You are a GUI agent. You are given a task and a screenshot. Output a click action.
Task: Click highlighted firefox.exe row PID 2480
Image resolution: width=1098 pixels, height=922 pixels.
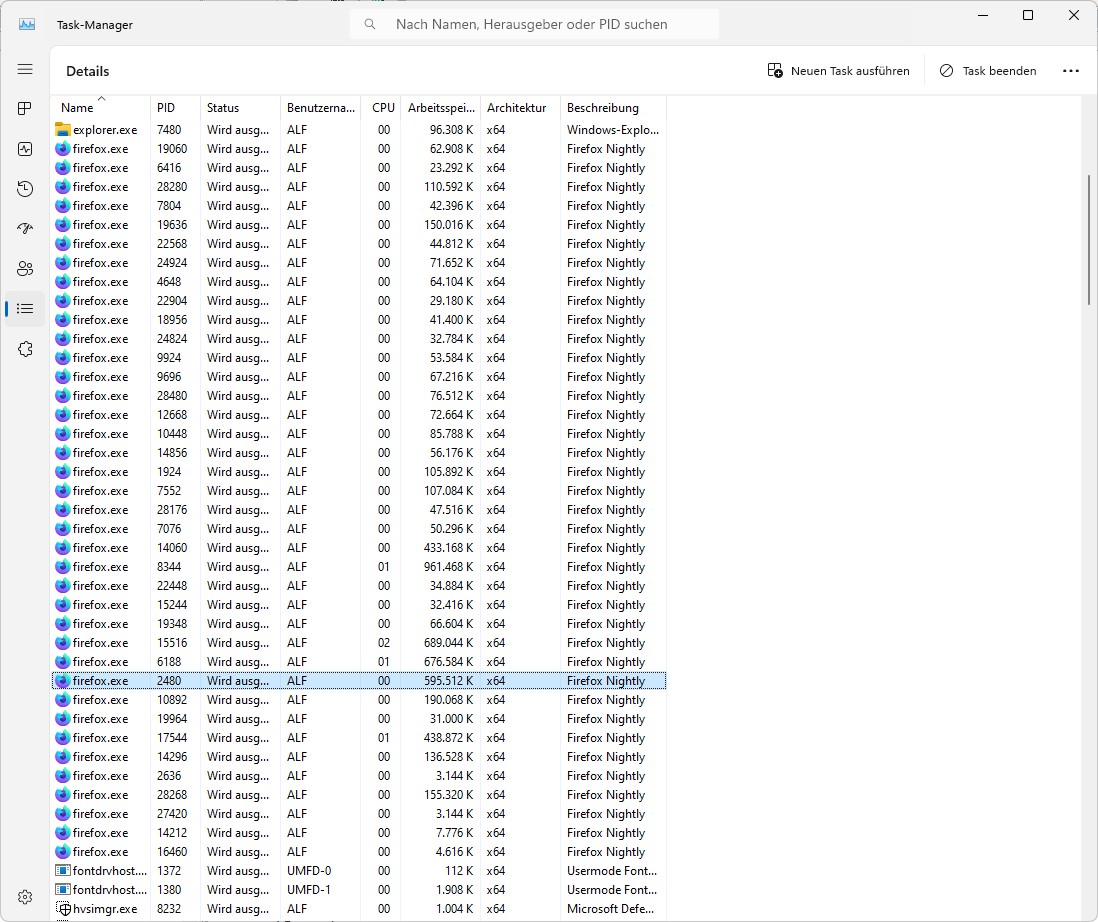click(359, 680)
